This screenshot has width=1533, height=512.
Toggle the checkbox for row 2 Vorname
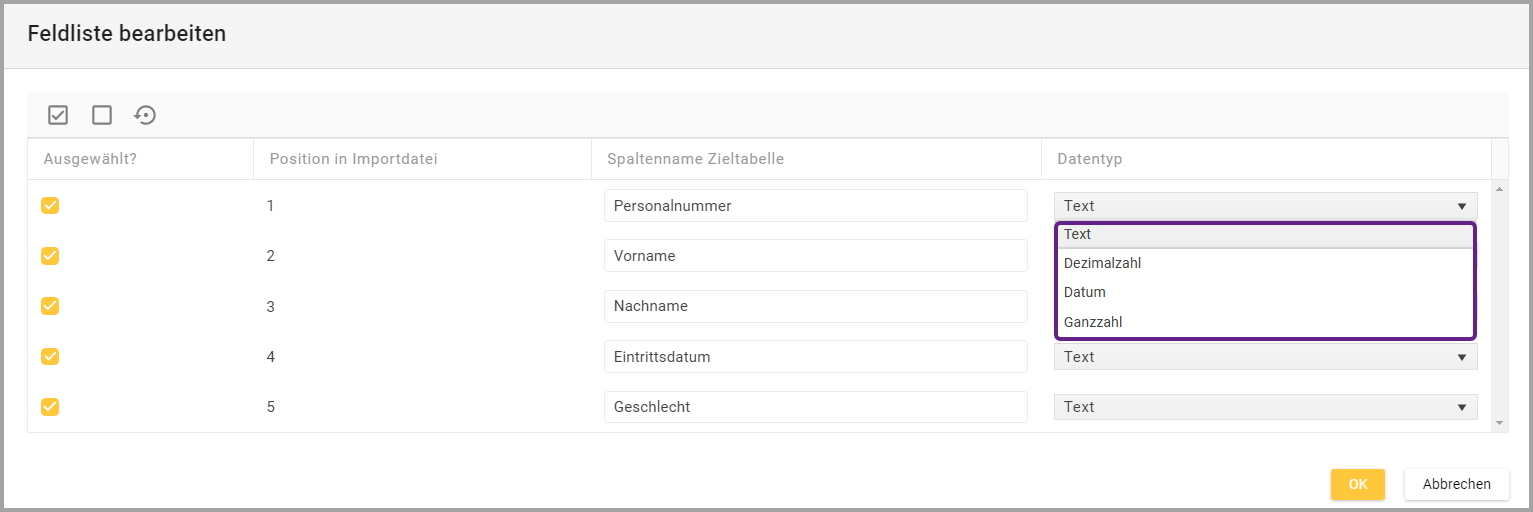point(50,256)
